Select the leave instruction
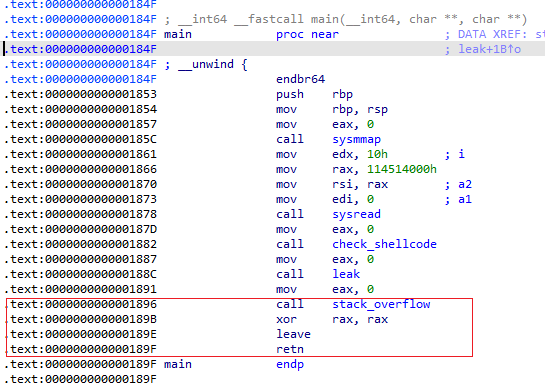 point(293,334)
